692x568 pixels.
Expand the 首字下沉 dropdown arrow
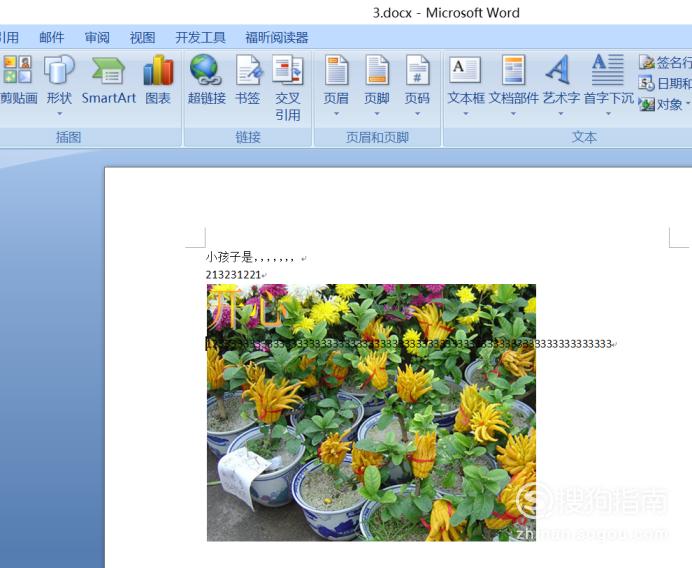(609, 114)
